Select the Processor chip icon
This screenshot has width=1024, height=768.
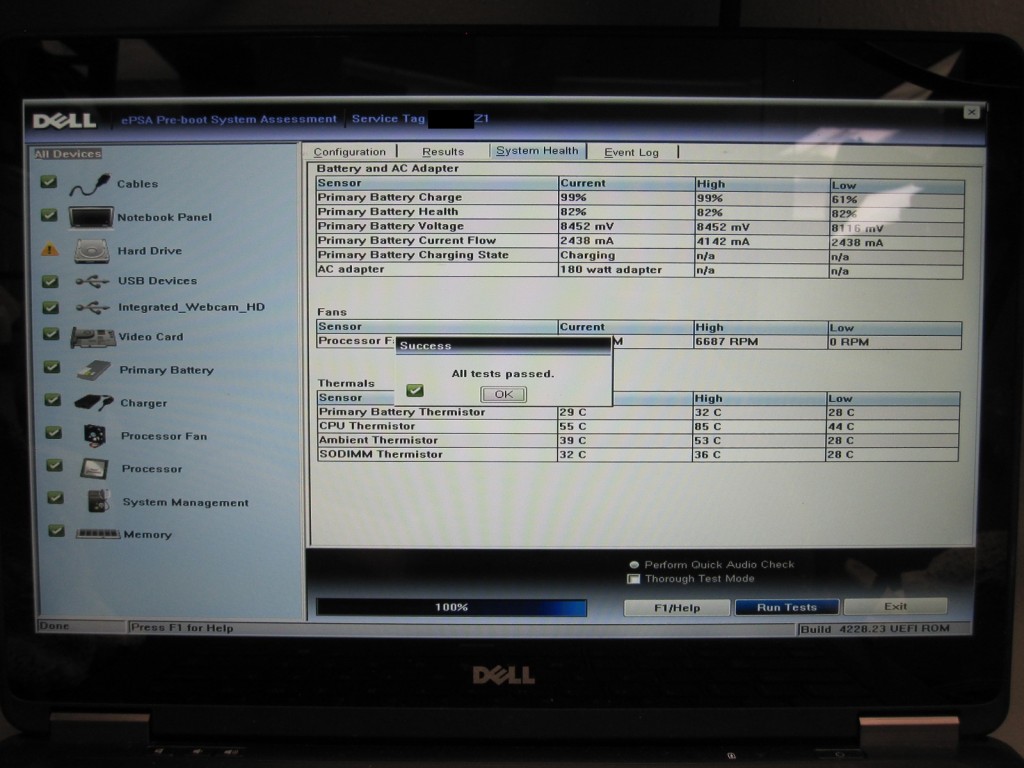94,468
